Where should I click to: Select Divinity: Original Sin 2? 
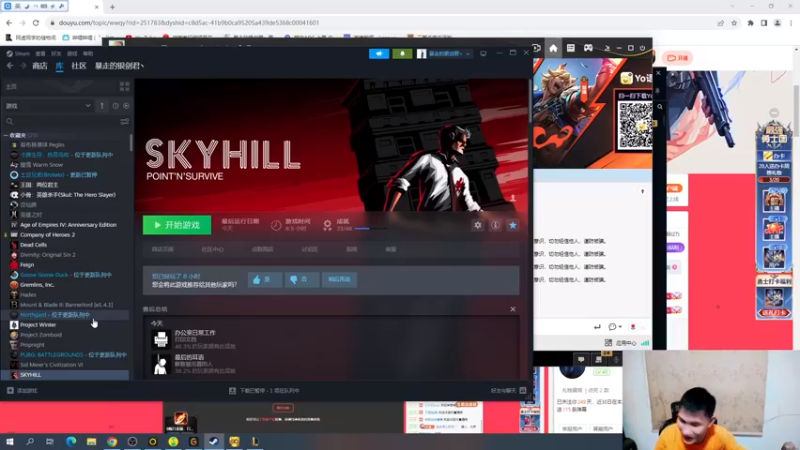tap(47, 255)
